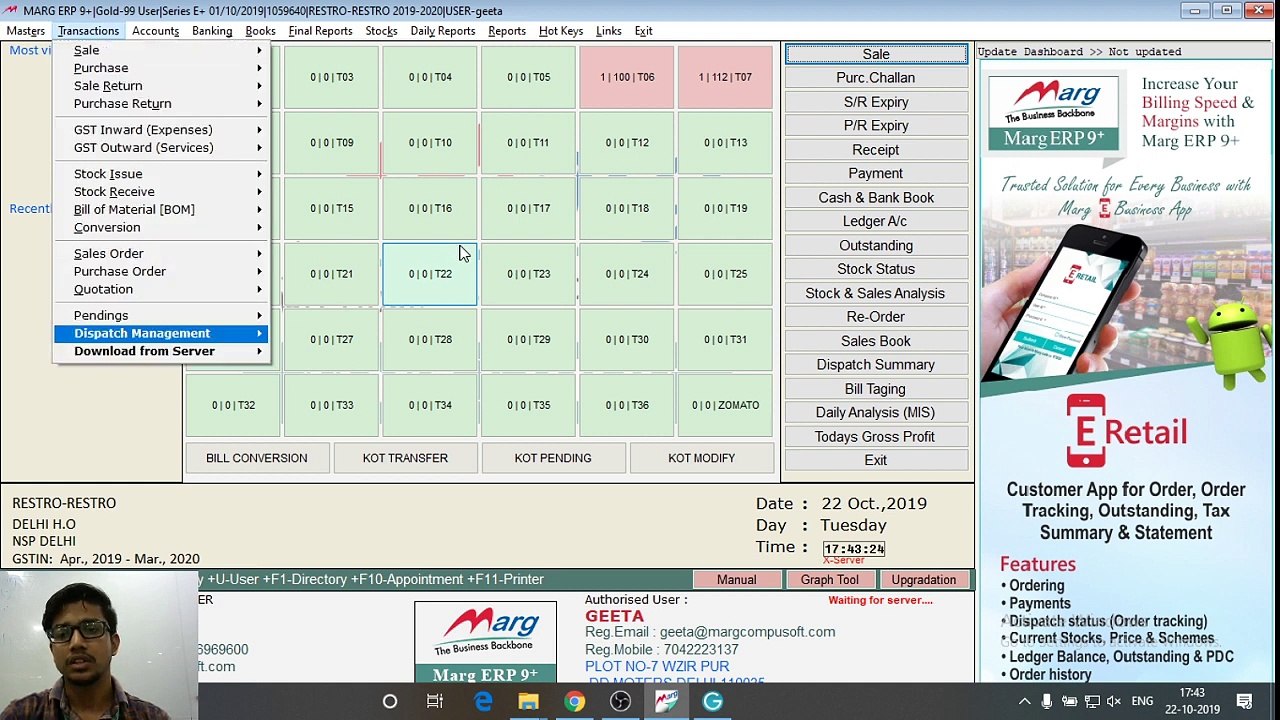Screen dimensions: 1280x720
Task: Expand the Sale submenu arrow
Action: pyautogui.click(x=259, y=50)
